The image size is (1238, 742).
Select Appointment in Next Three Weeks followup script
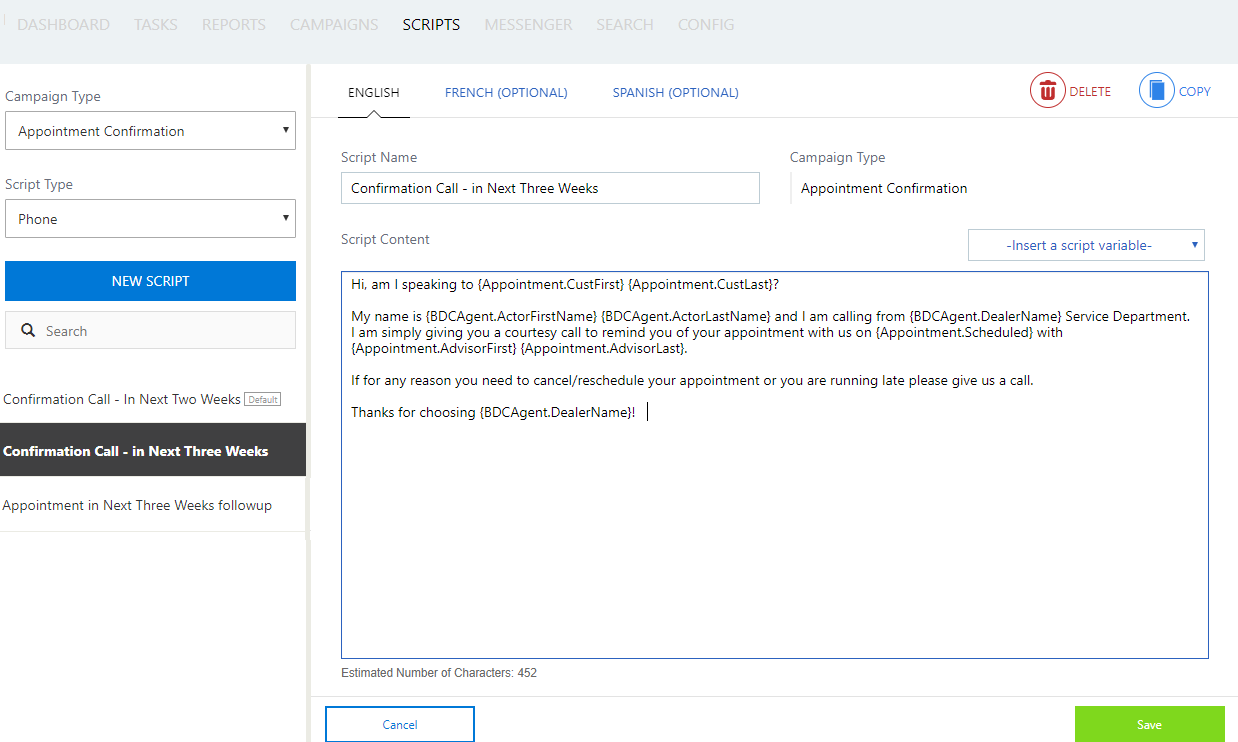tap(137, 505)
